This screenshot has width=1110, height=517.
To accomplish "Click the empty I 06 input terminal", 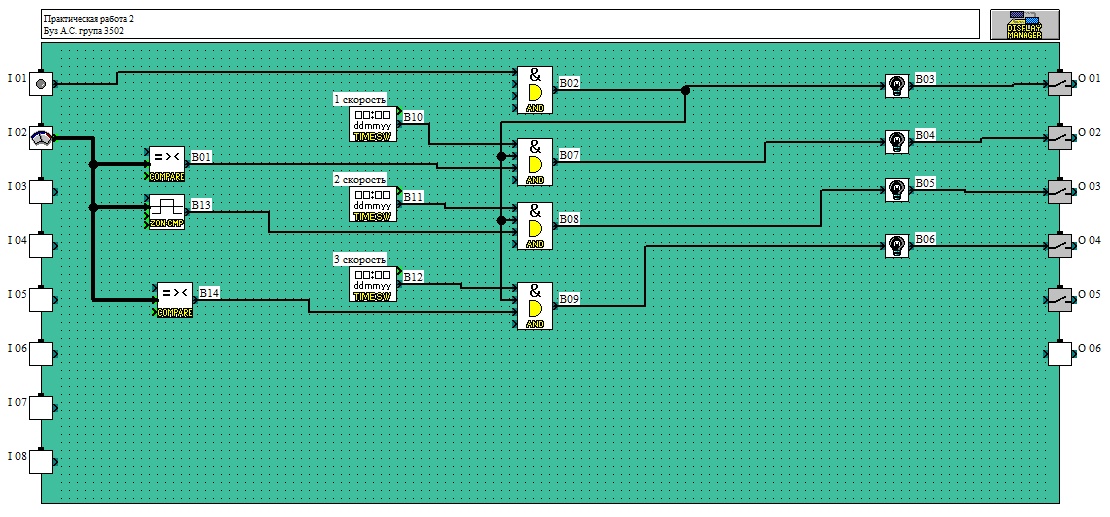I will [41, 353].
